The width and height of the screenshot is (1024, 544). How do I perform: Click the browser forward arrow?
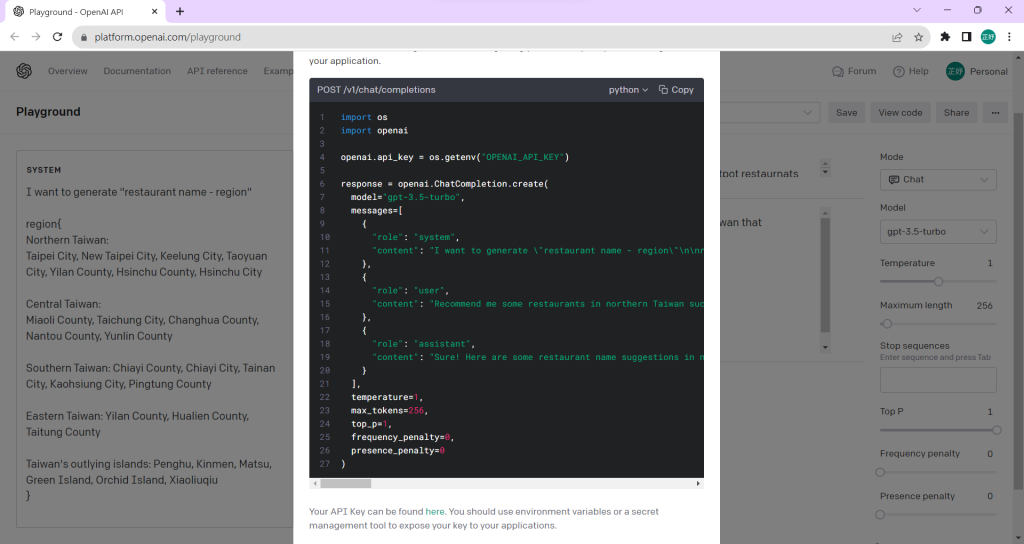pyautogui.click(x=36, y=37)
